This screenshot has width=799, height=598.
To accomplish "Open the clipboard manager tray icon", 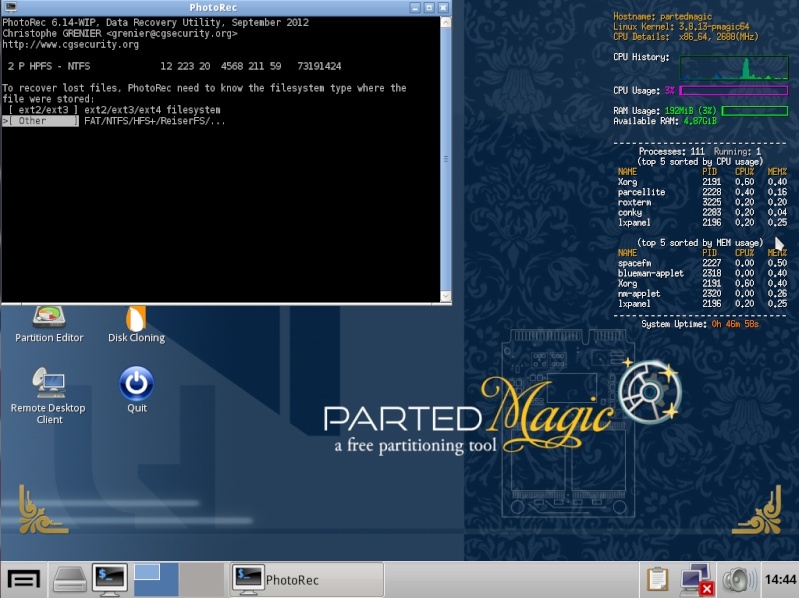I will point(657,580).
